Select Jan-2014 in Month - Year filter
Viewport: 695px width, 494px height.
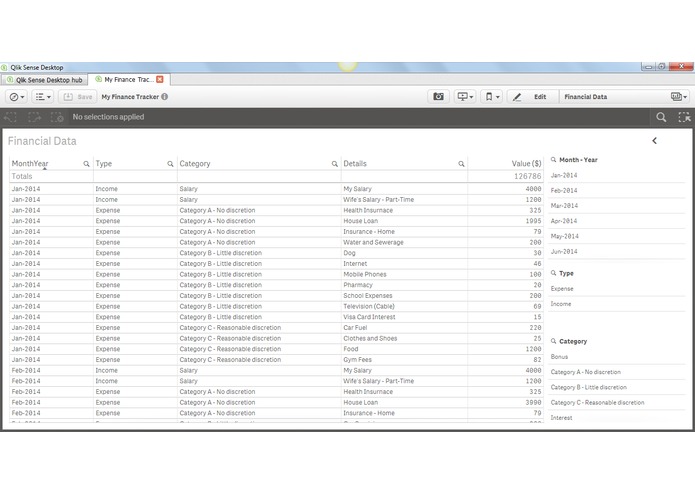point(617,175)
